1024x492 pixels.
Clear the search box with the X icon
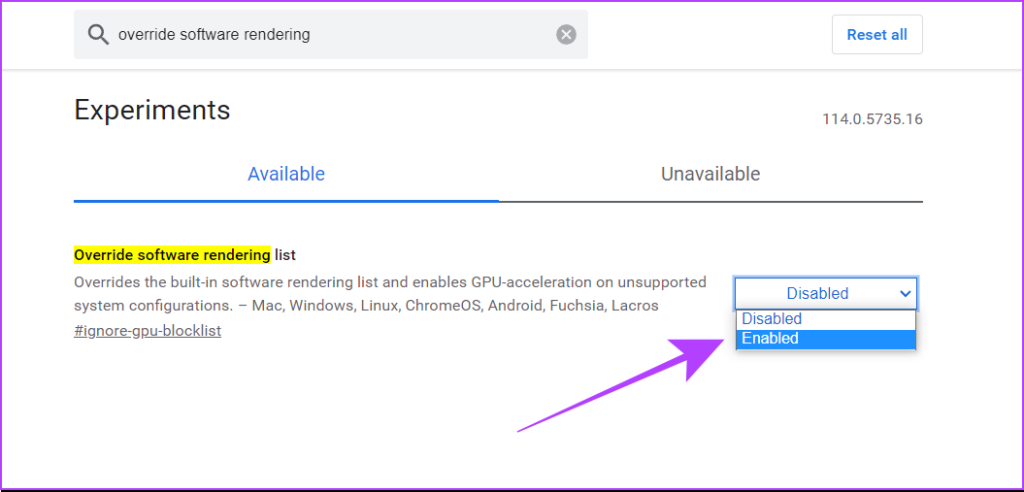tap(566, 35)
